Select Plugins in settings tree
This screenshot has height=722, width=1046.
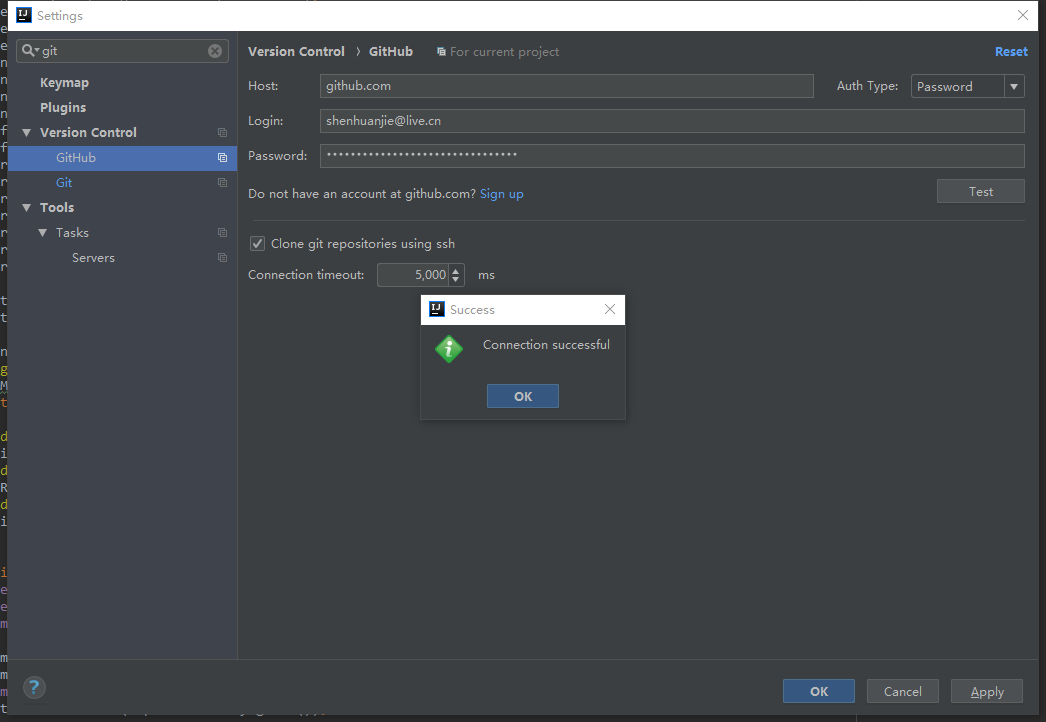tap(63, 107)
